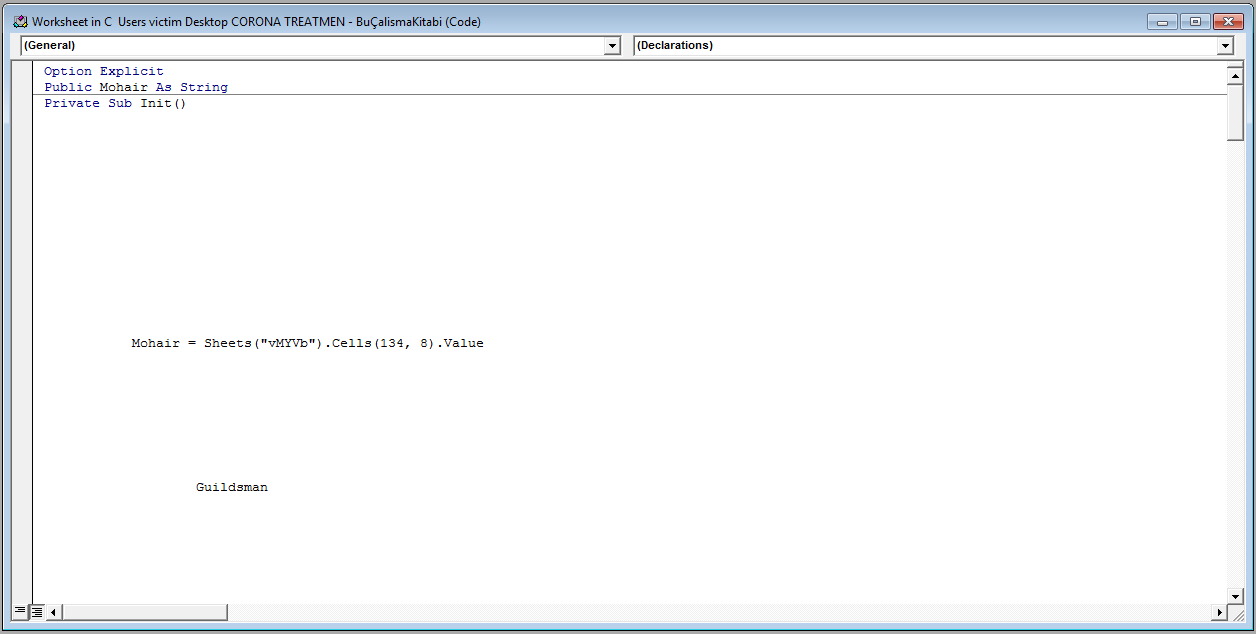Click the vertical scrollbar thumb
1256x634 pixels.
coord(1235,112)
